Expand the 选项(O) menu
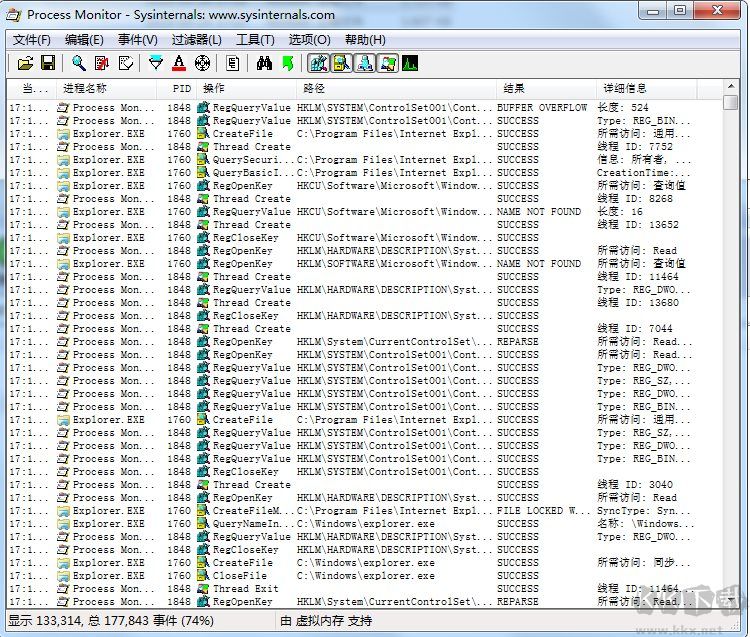The width and height of the screenshot is (750, 637). (x=309, y=40)
